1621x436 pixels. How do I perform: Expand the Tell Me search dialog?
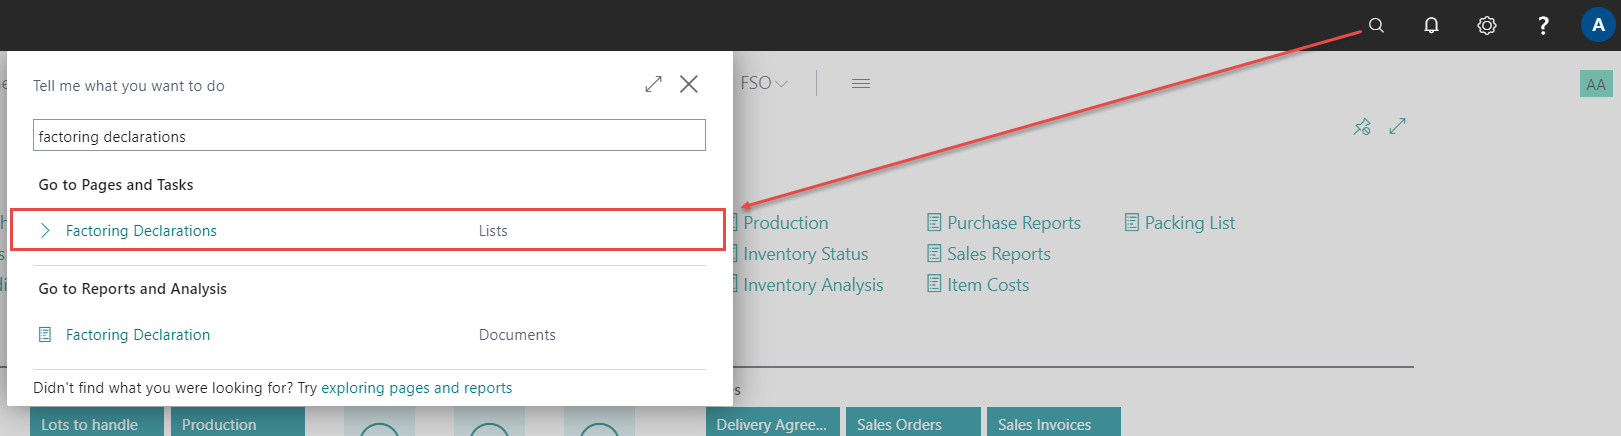coord(653,84)
